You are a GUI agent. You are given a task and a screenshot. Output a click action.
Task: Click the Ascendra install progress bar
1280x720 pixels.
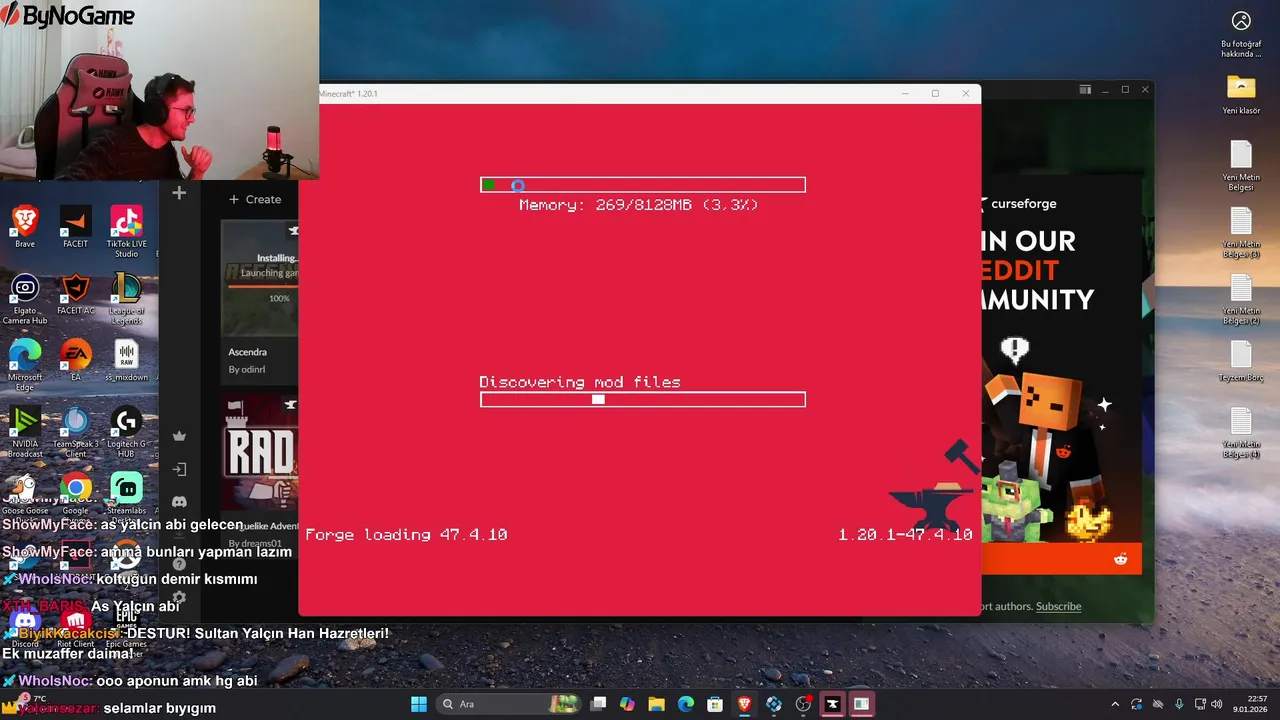coord(264,286)
